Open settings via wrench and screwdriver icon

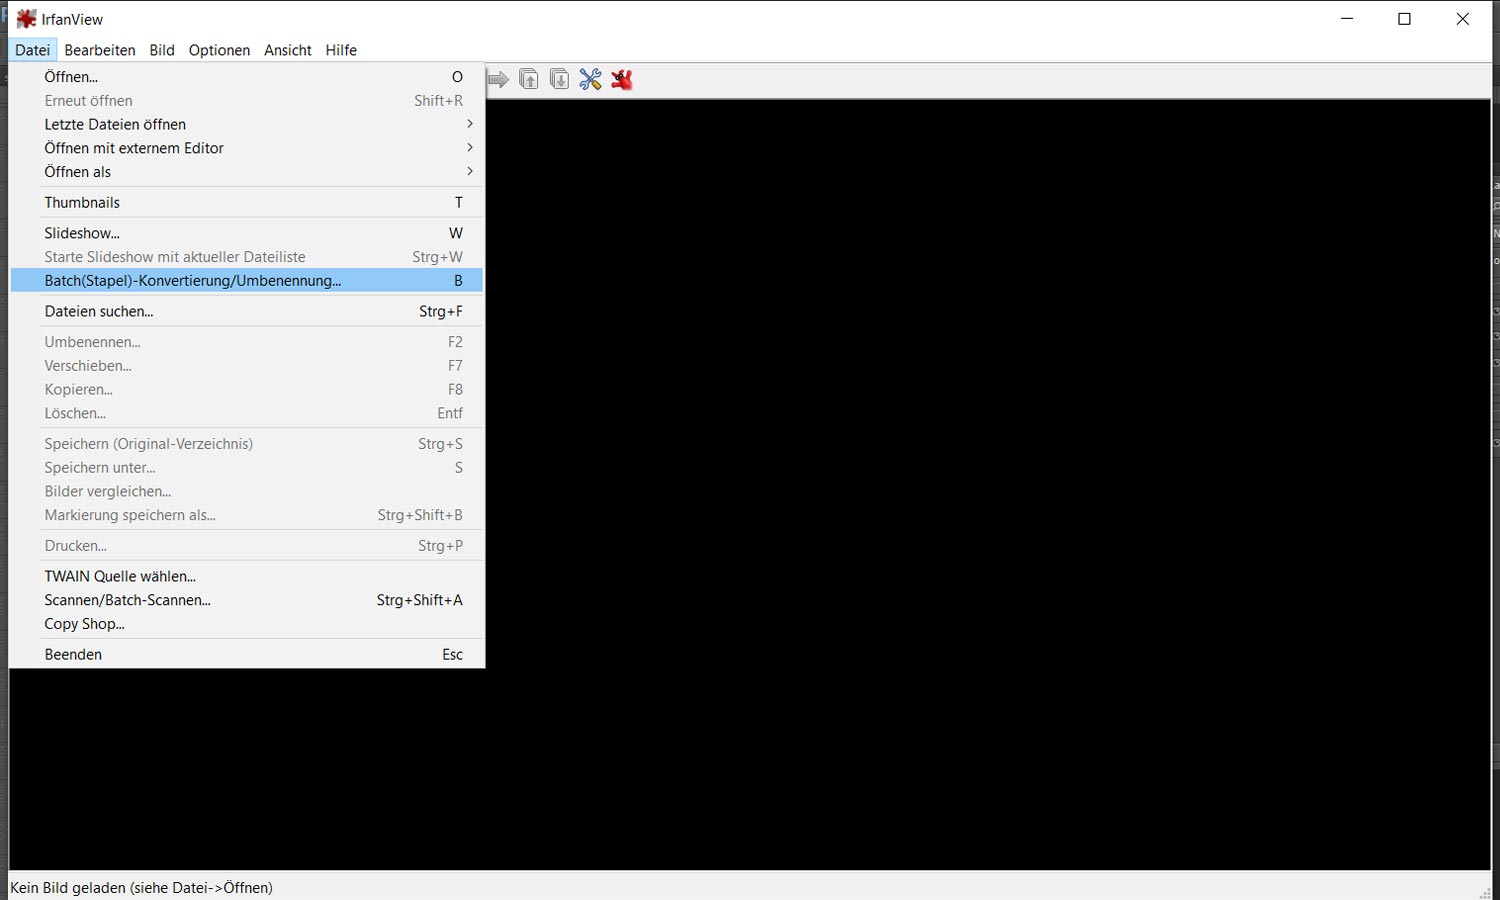click(x=590, y=79)
